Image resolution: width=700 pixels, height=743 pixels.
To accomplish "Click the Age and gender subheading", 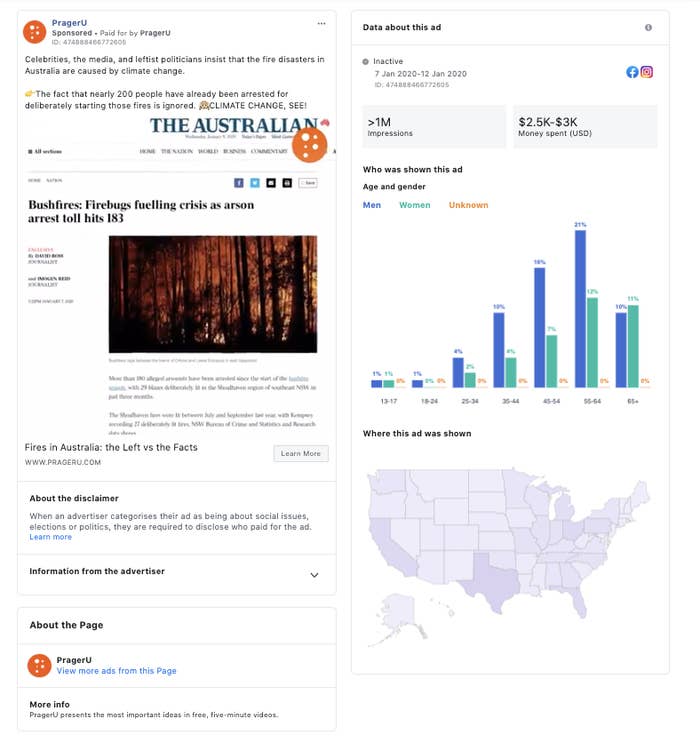I will pos(394,187).
